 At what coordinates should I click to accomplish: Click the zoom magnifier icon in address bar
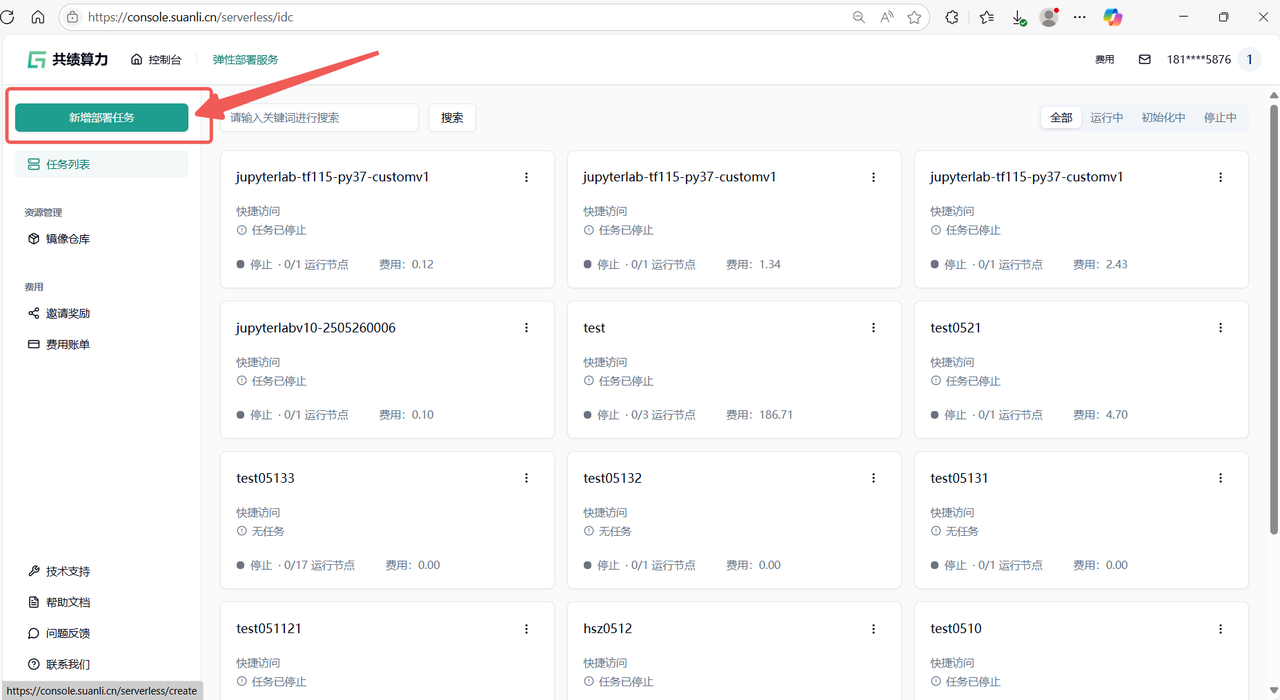tap(859, 17)
